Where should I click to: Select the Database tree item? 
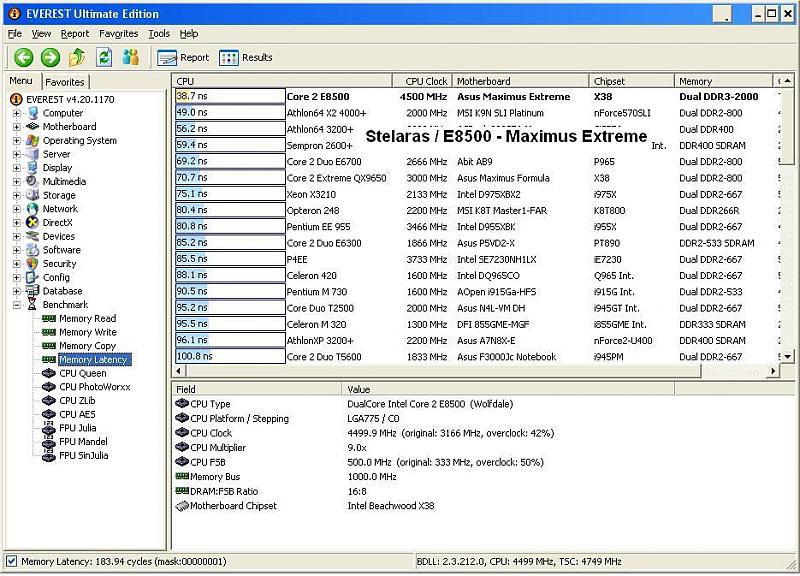[x=62, y=291]
